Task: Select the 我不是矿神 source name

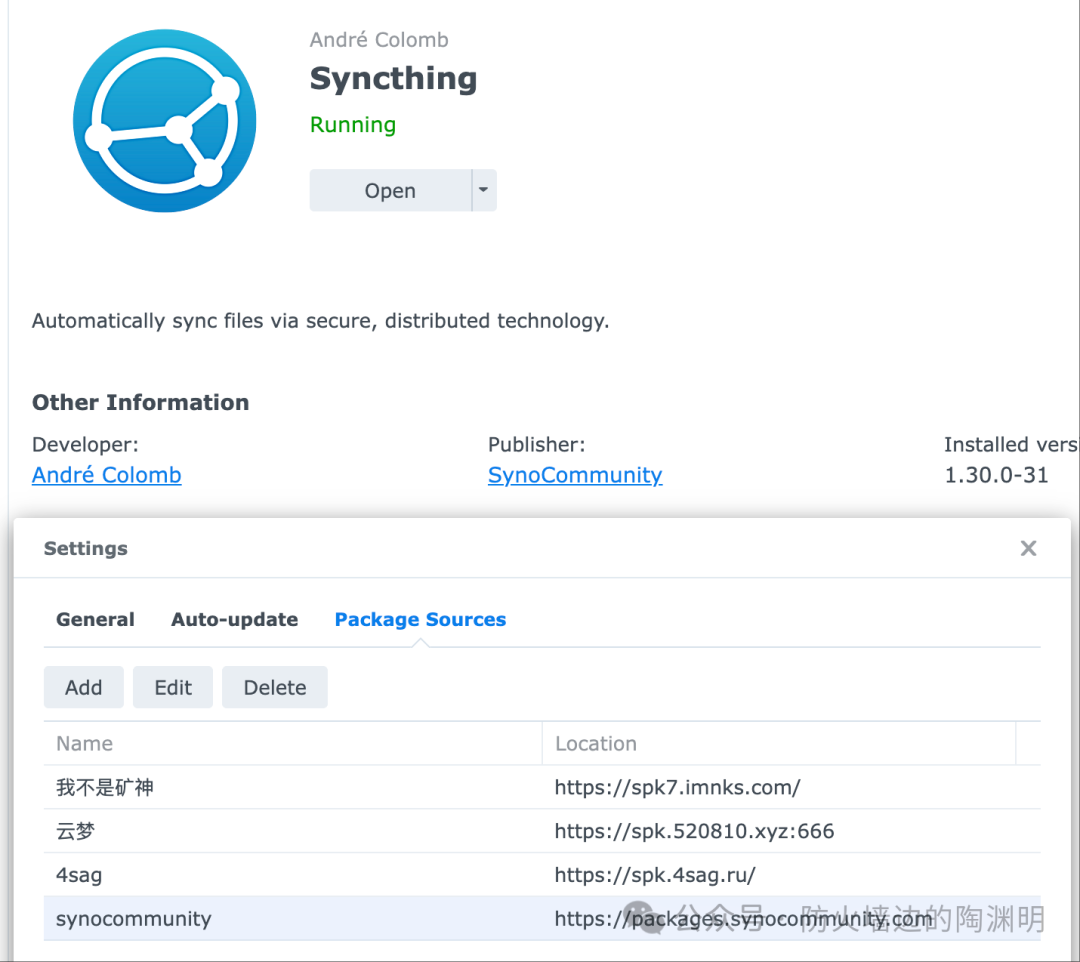Action: pyautogui.click(x=105, y=788)
